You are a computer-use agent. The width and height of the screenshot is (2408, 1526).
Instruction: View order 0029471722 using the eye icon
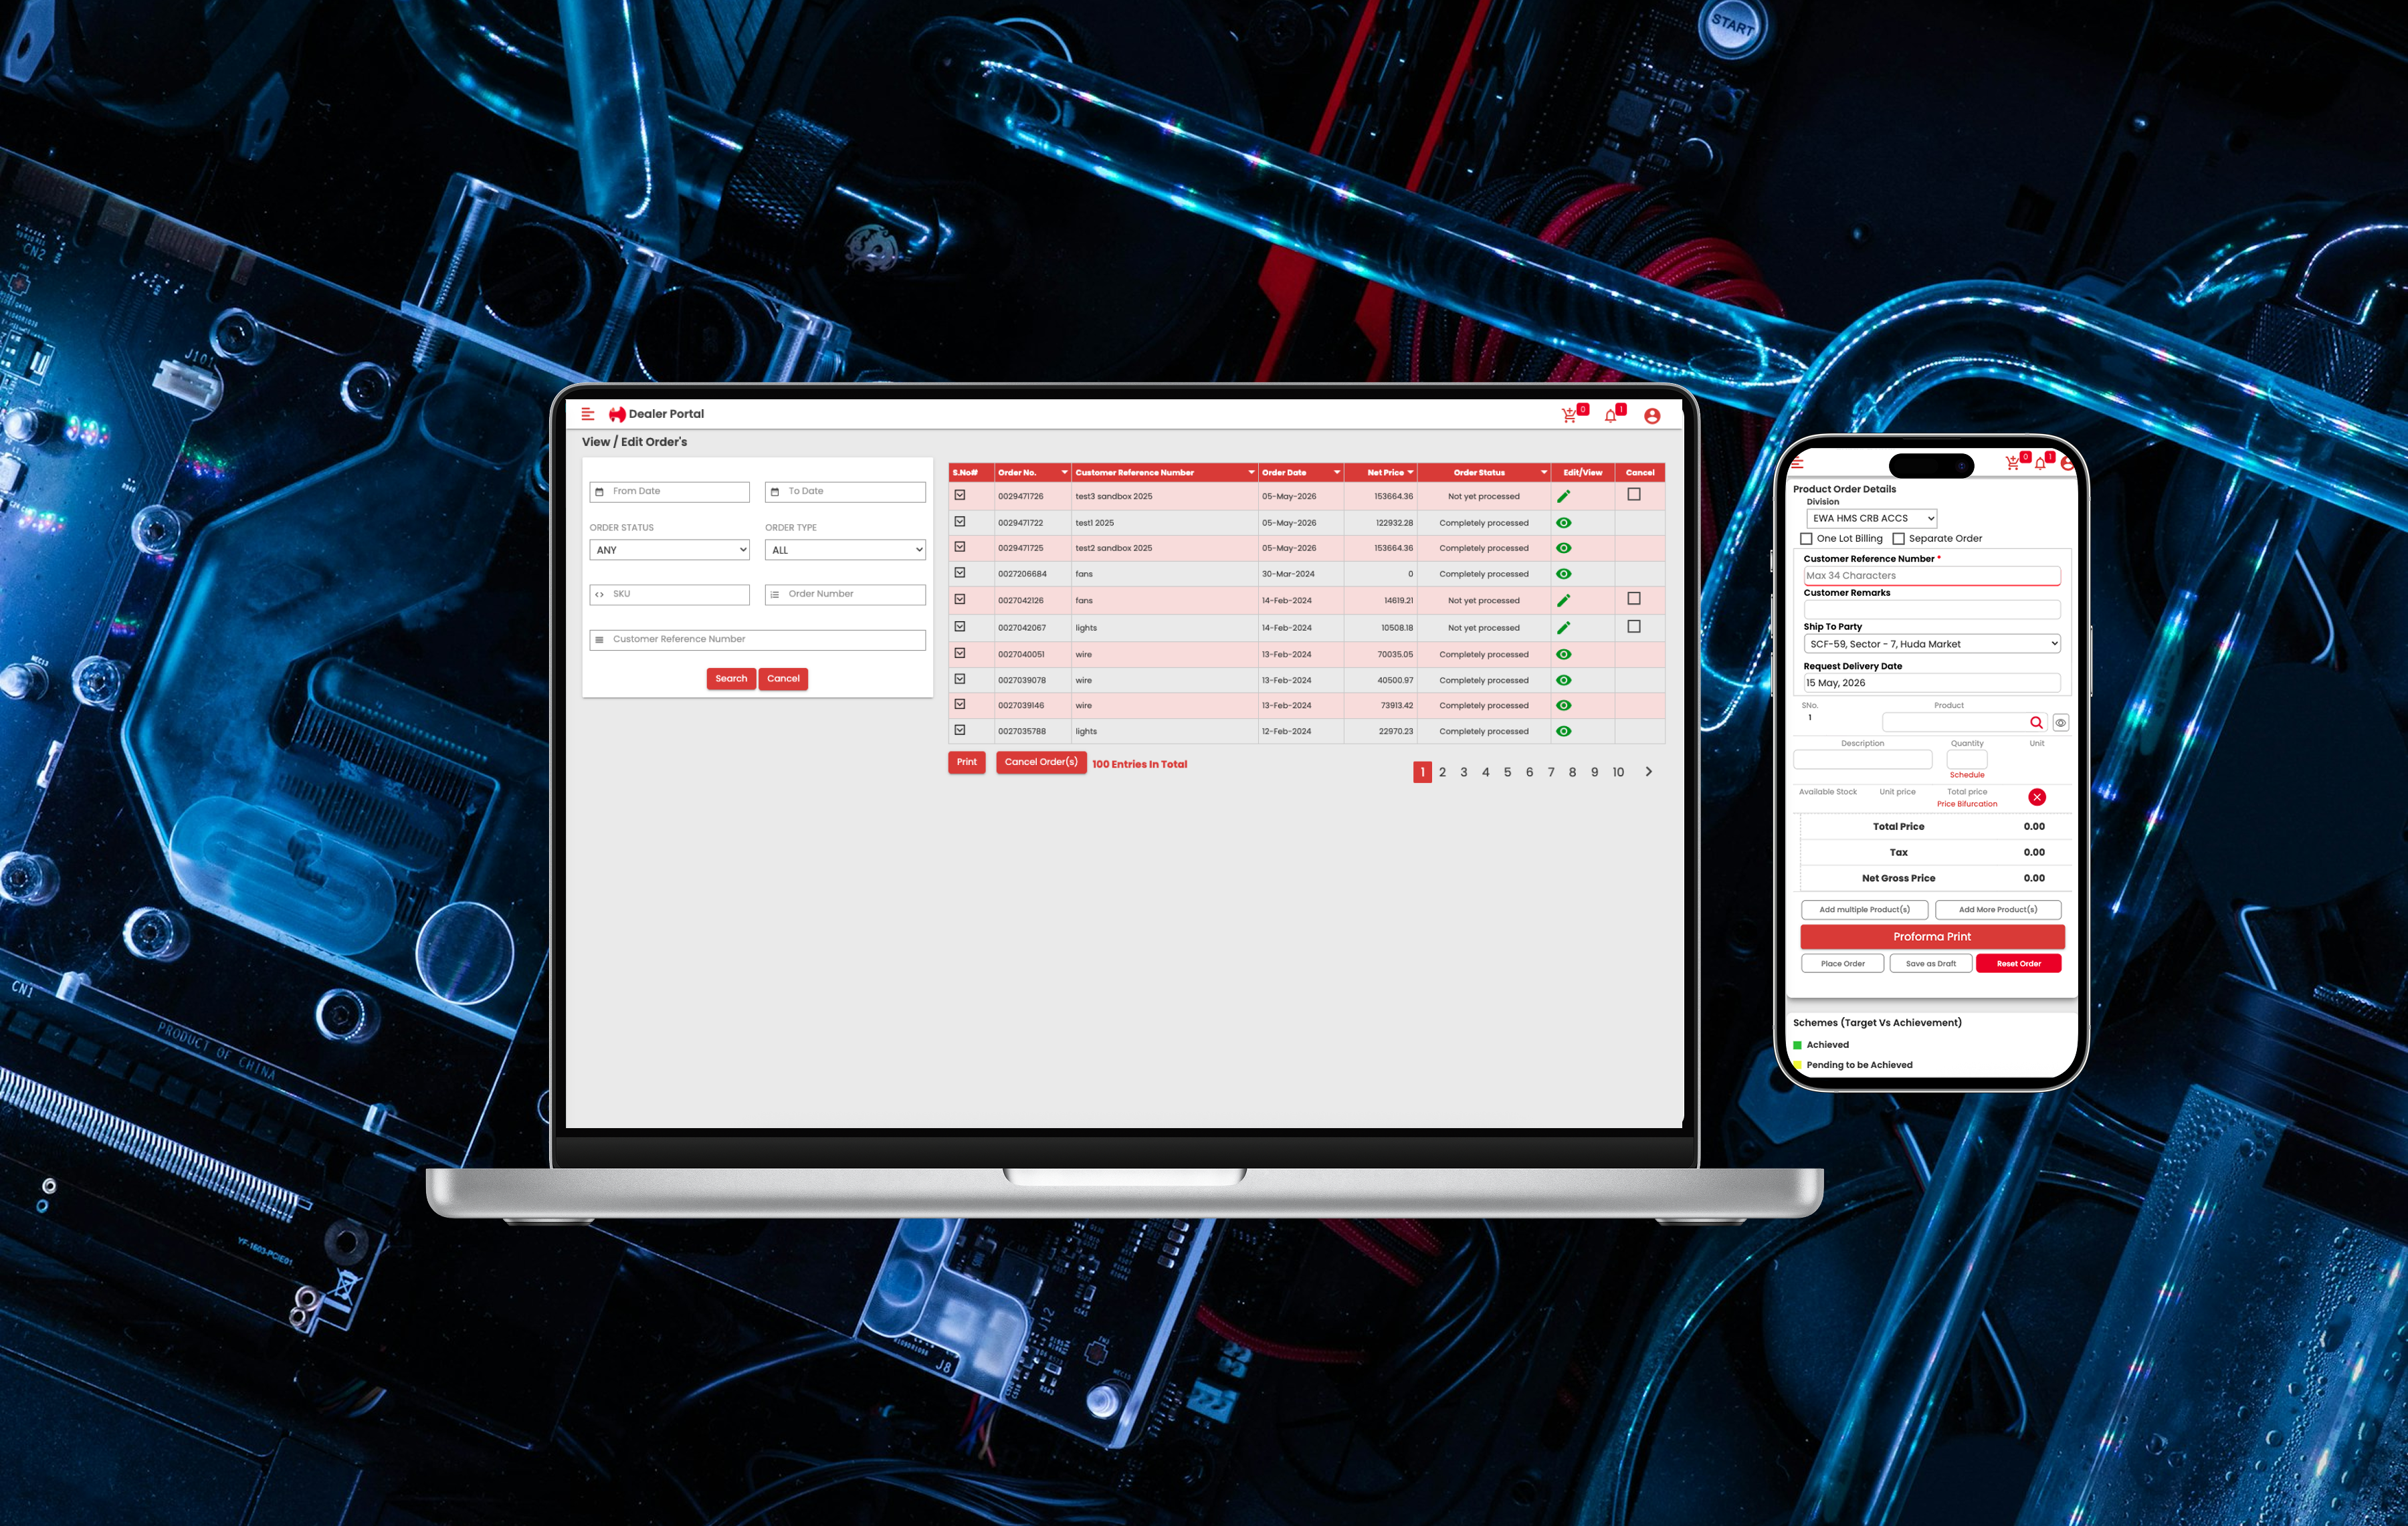tap(1564, 523)
